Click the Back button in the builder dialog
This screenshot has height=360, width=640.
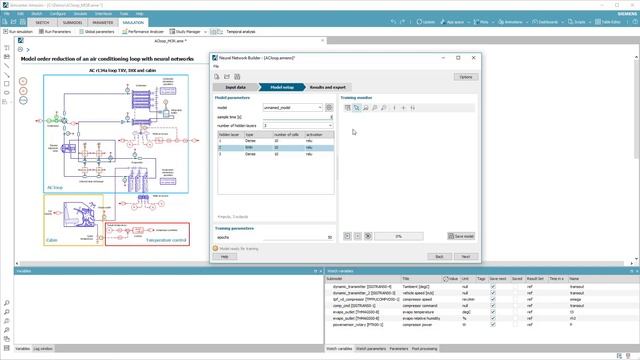[439, 256]
